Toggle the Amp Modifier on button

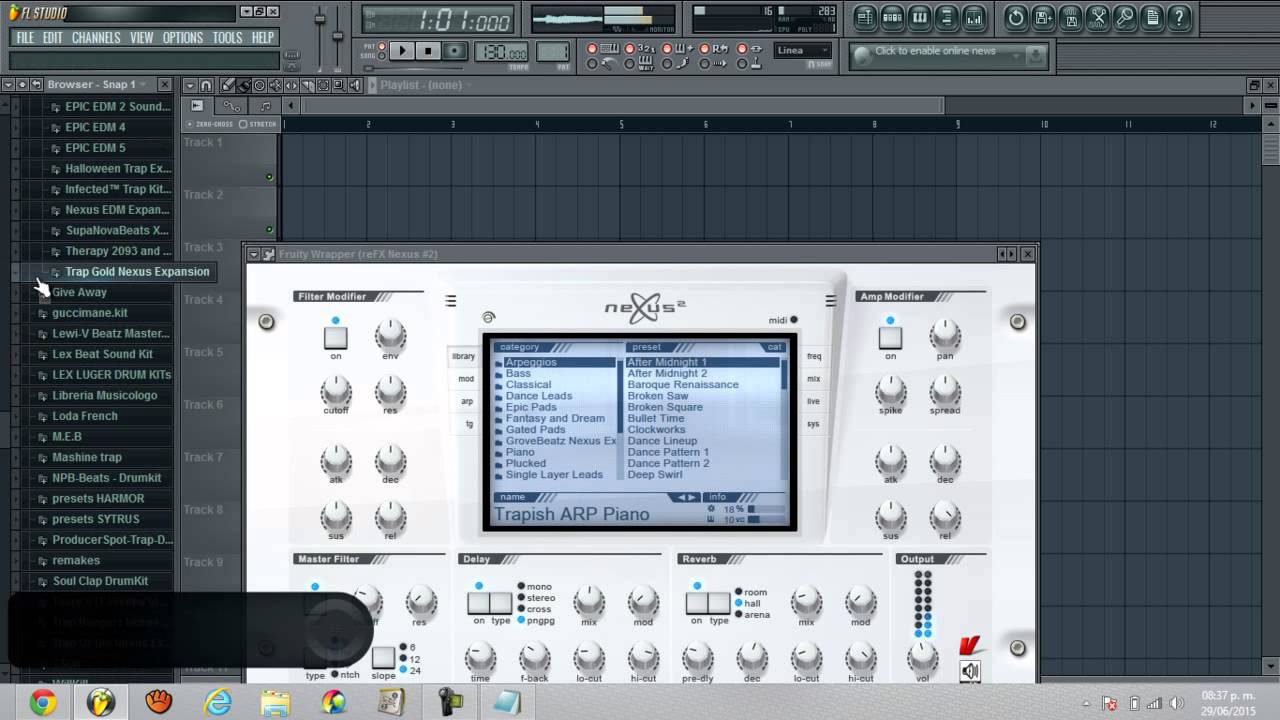(890, 338)
